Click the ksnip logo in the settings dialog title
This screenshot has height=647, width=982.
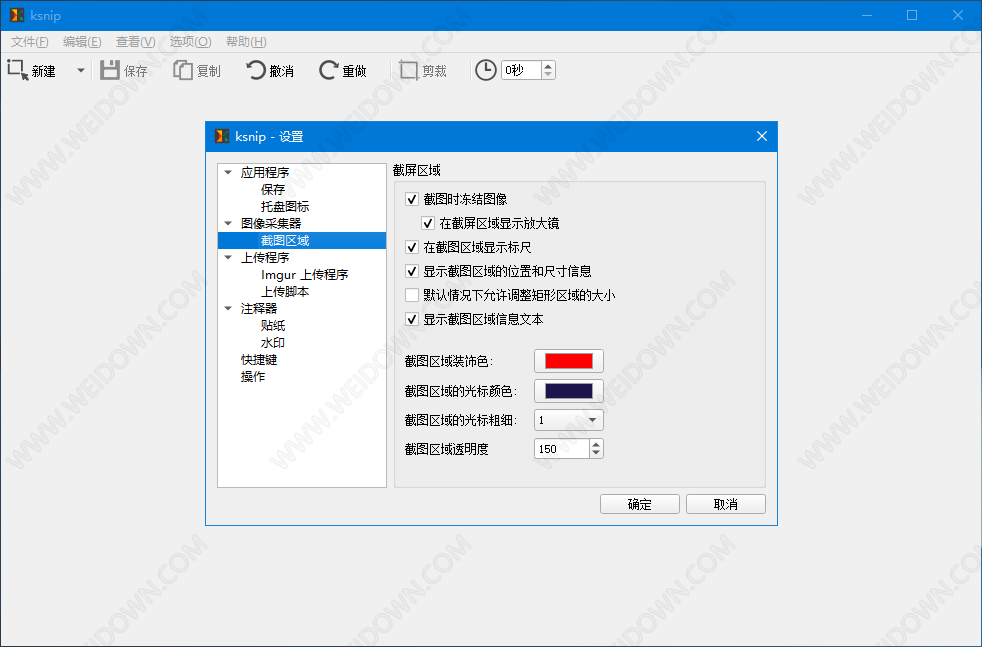click(x=222, y=136)
